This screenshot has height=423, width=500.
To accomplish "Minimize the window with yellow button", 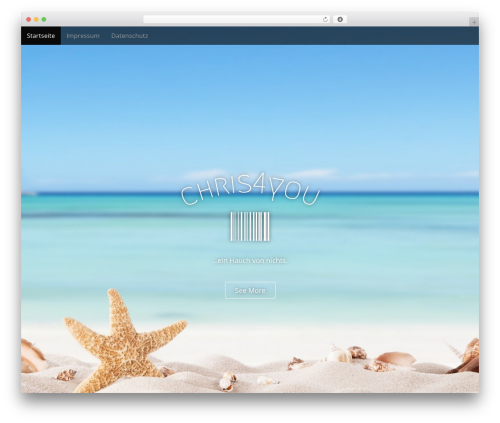I will coord(36,19).
